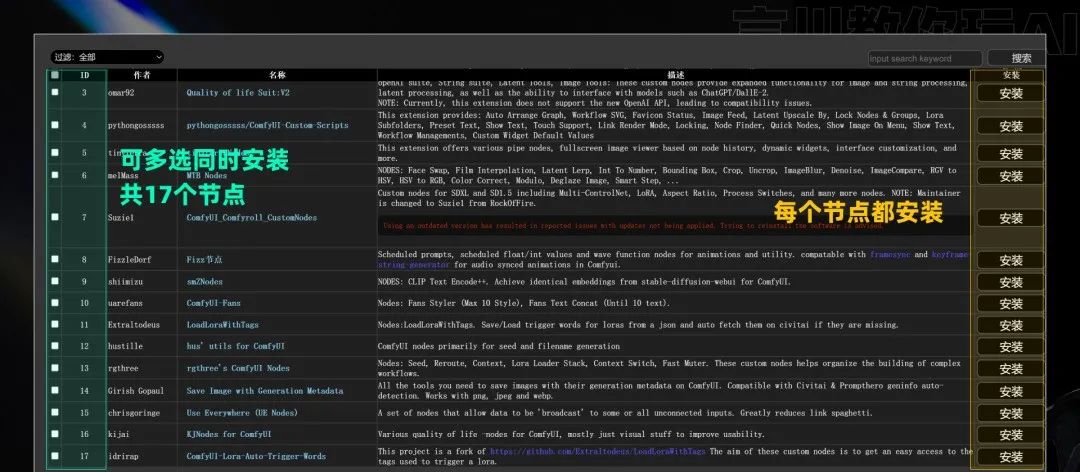The image size is (1080, 472).
Task: Install rgthree's ComfyUI Nodes via 安装
Action: (1010, 369)
